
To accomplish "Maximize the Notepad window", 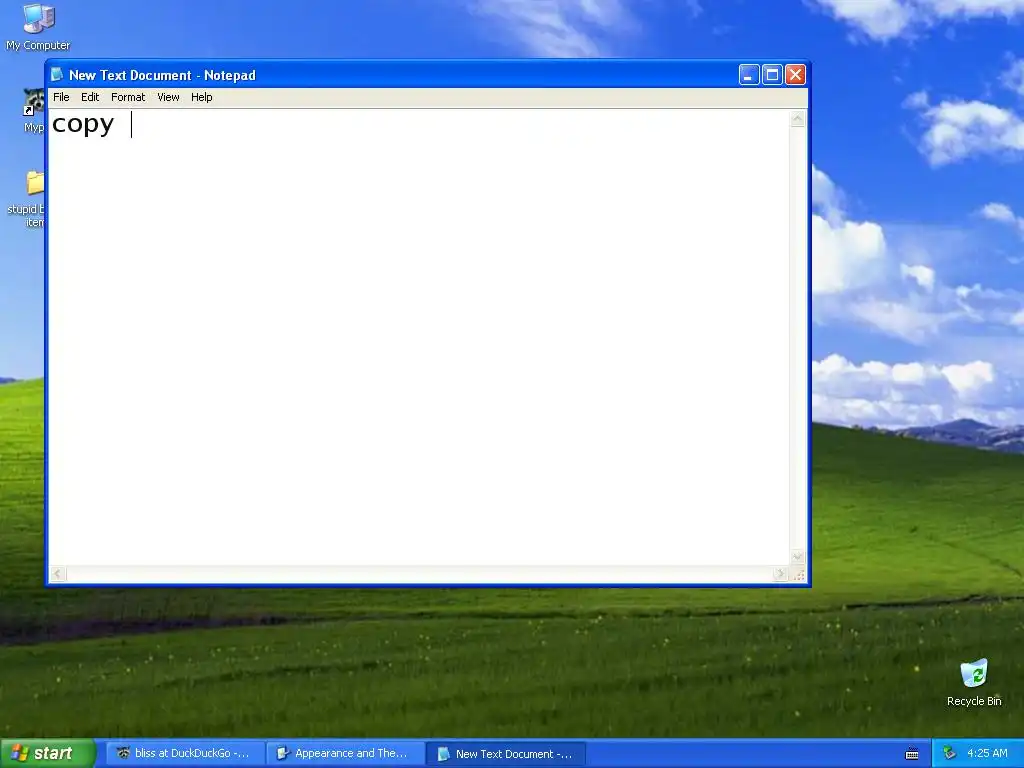I will [772, 75].
